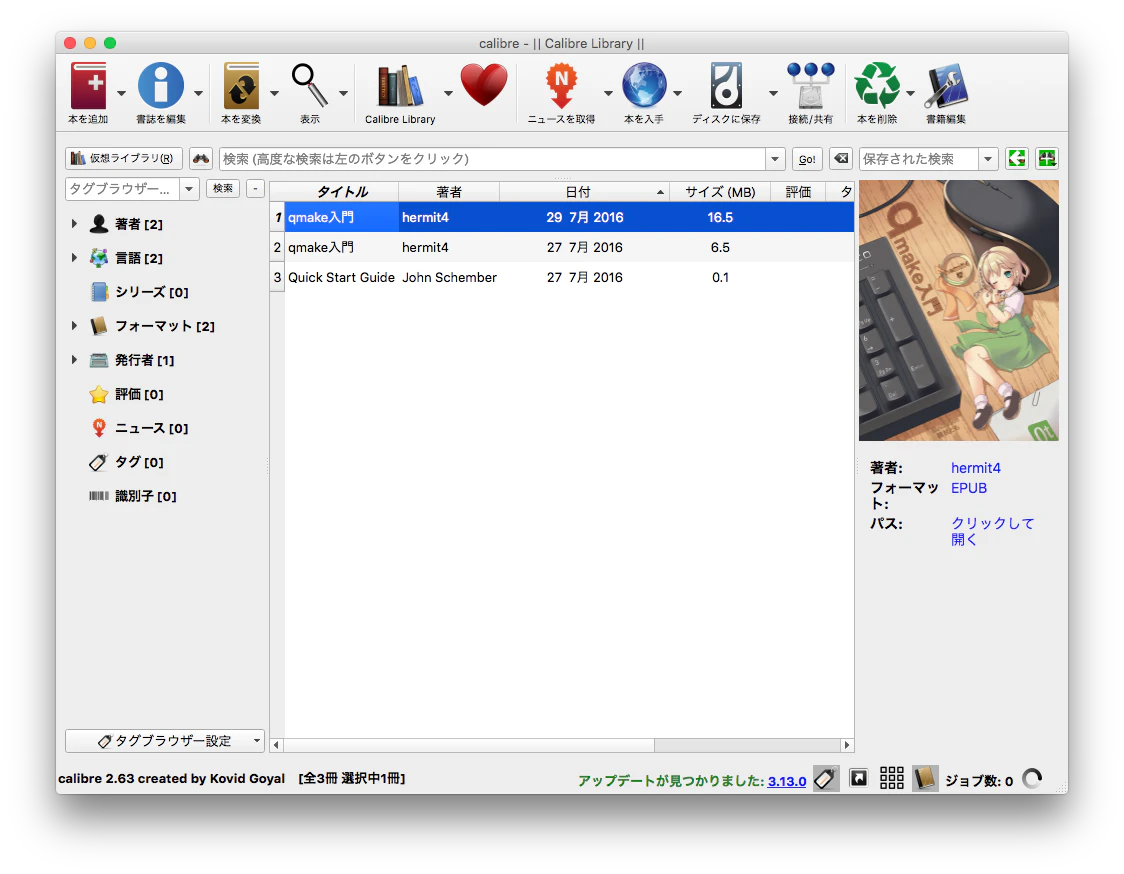Click the 本を追加 (Add books) icon
The height and width of the screenshot is (874, 1124).
point(88,87)
